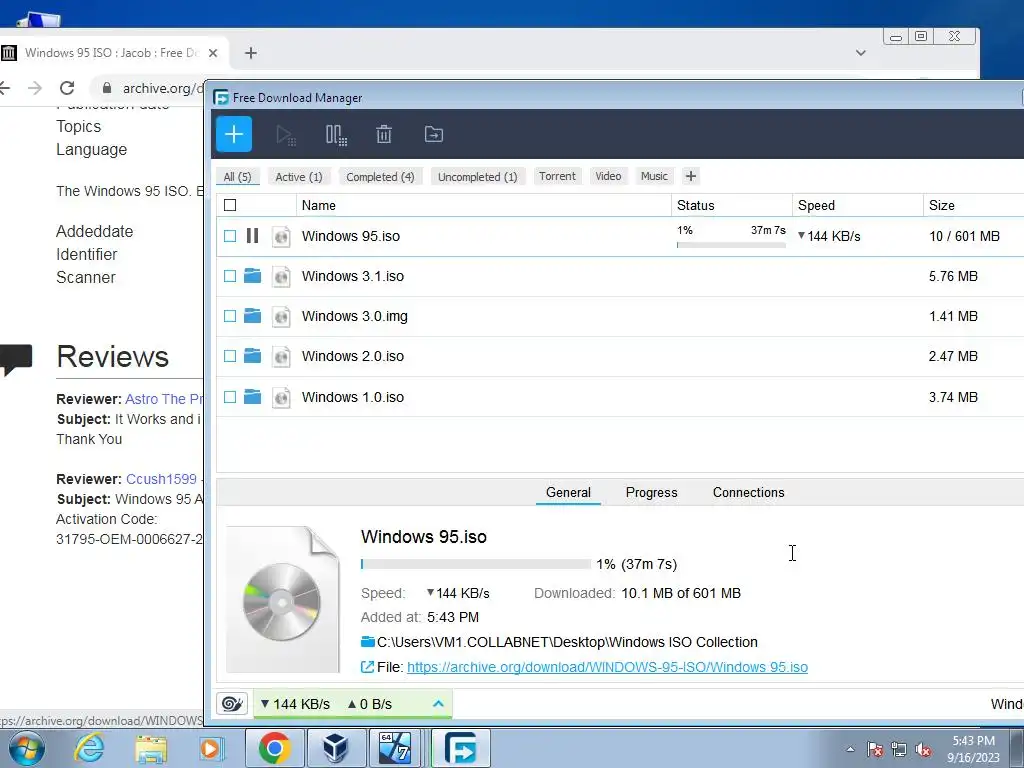Select the All (5) filter
1024x768 pixels.
(x=238, y=177)
